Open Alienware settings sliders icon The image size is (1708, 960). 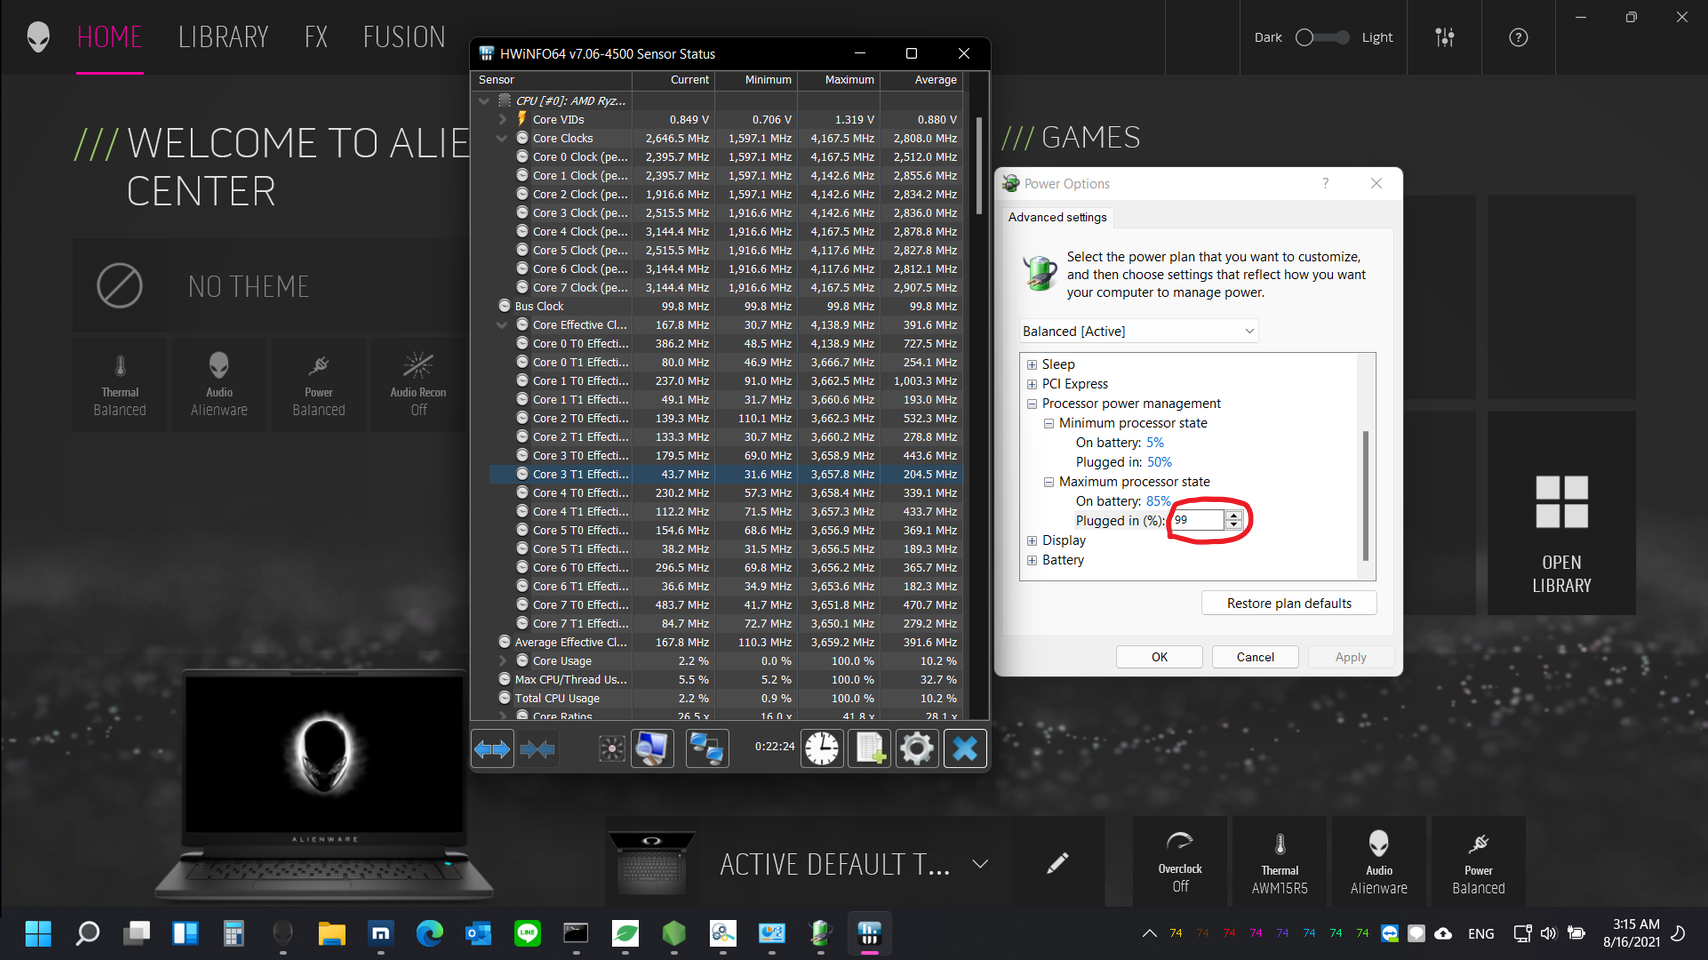[x=1445, y=37]
